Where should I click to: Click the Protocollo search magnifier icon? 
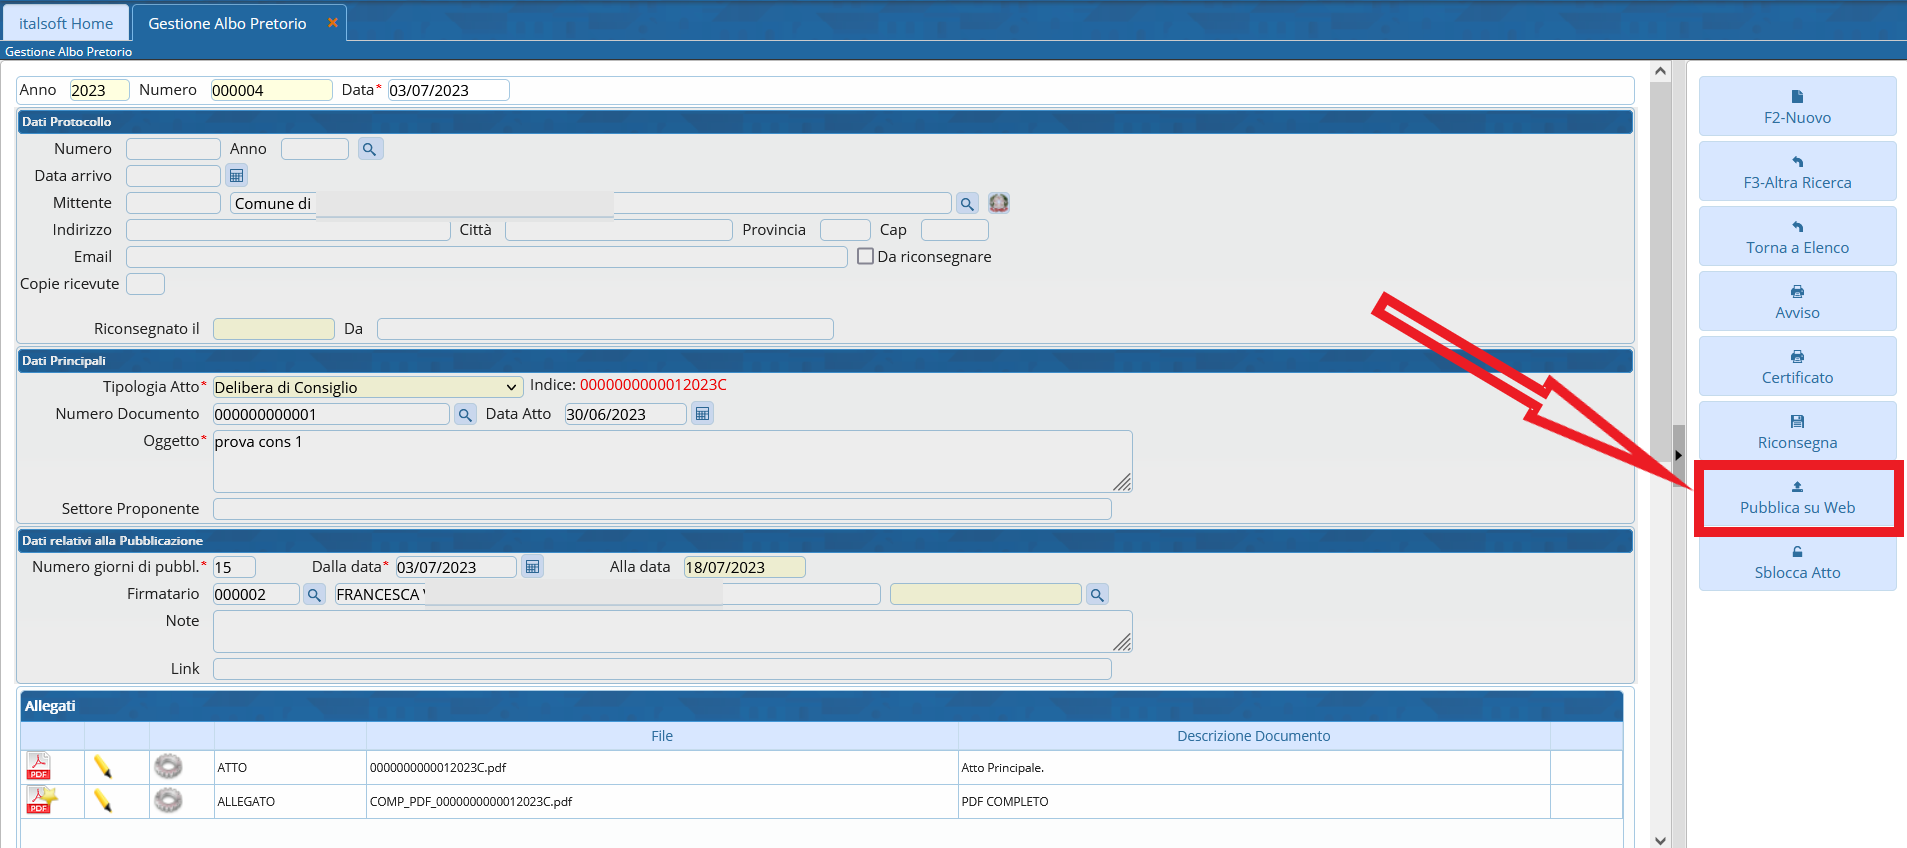pos(370,149)
